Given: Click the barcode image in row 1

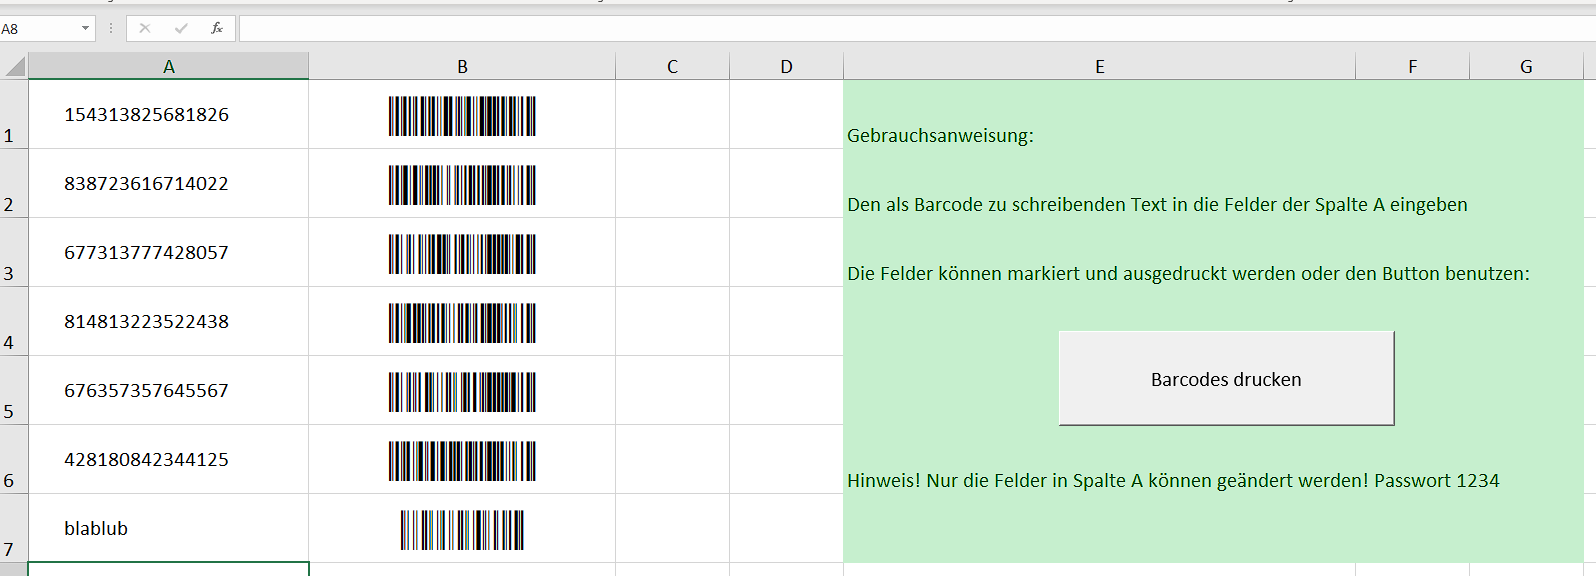Looking at the screenshot, I should click(x=462, y=116).
